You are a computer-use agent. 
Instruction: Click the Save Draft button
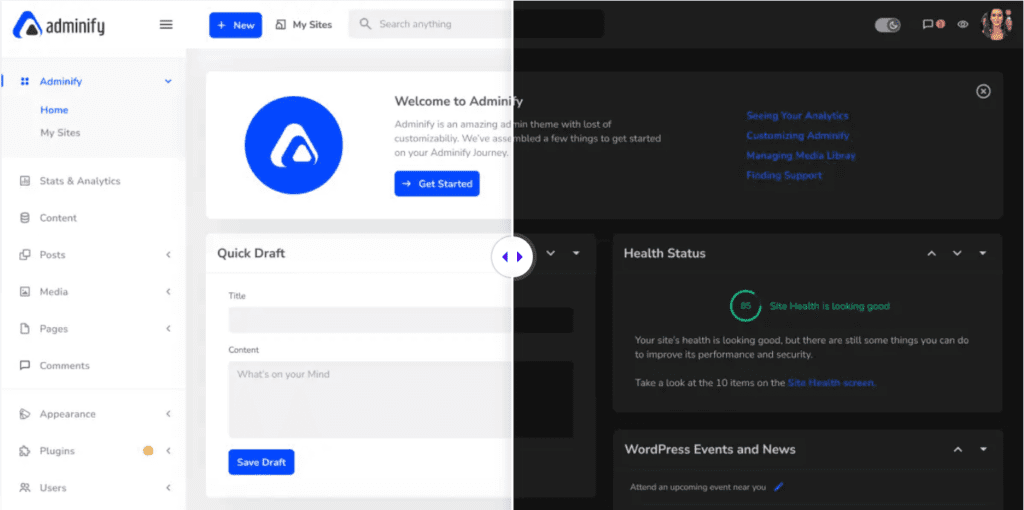pyautogui.click(x=261, y=462)
